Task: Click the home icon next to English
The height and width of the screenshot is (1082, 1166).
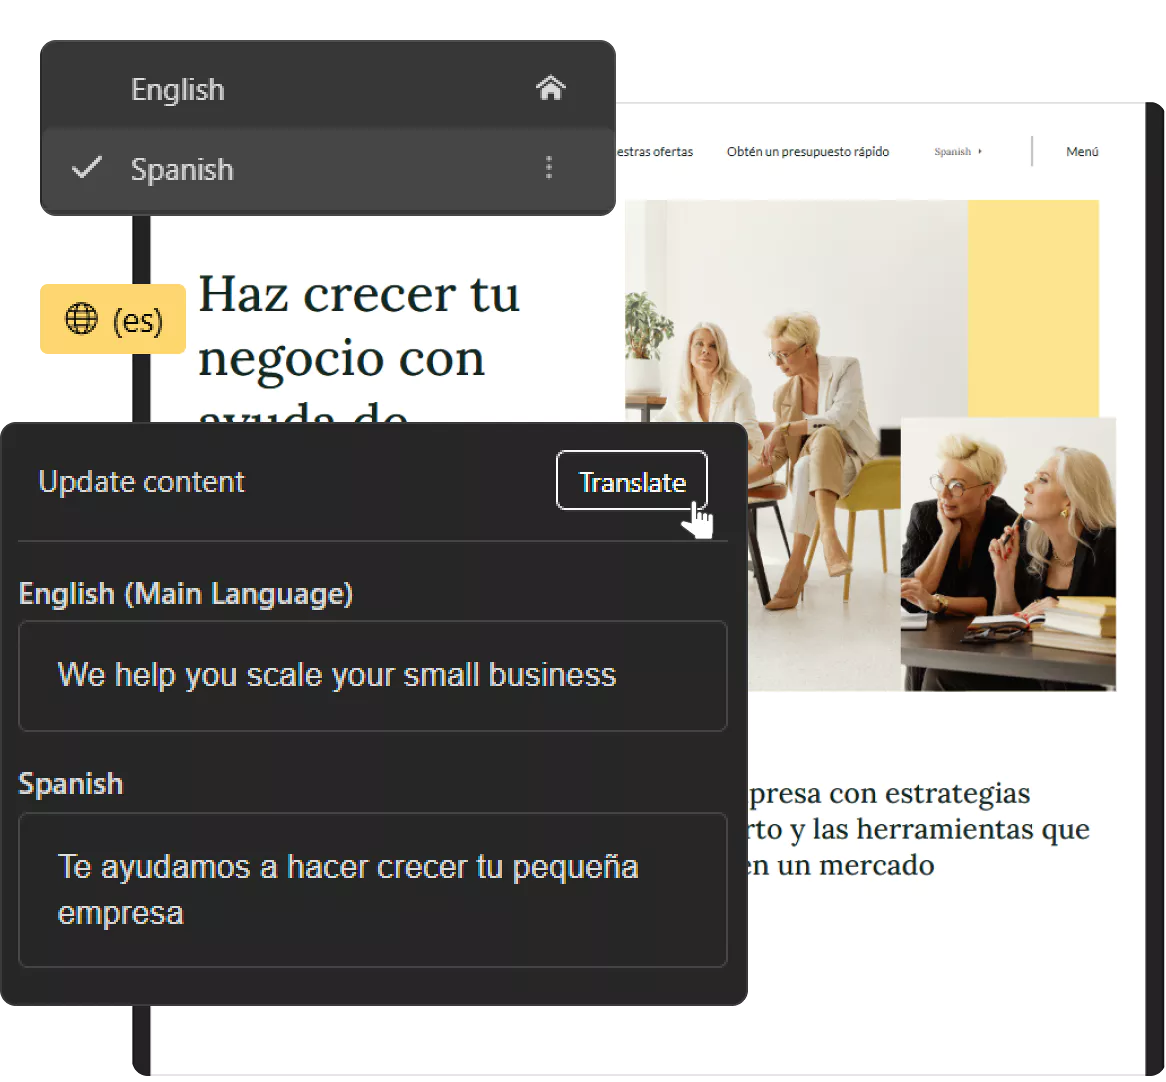Action: (x=551, y=88)
